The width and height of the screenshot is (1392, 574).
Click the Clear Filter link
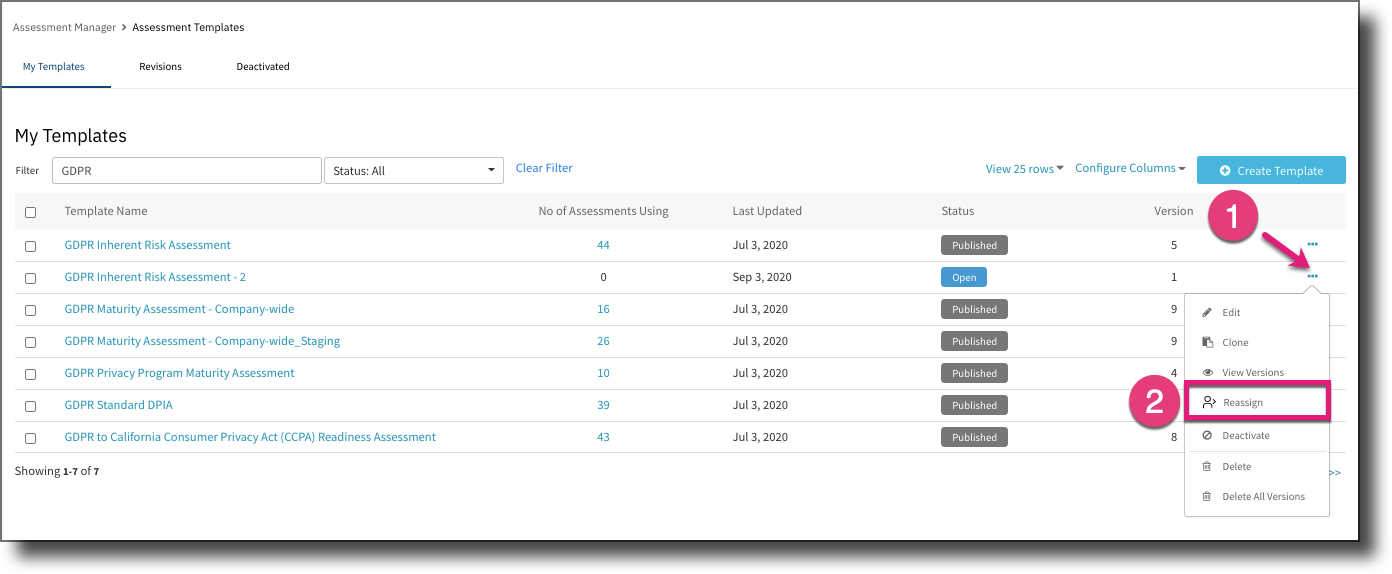544,168
